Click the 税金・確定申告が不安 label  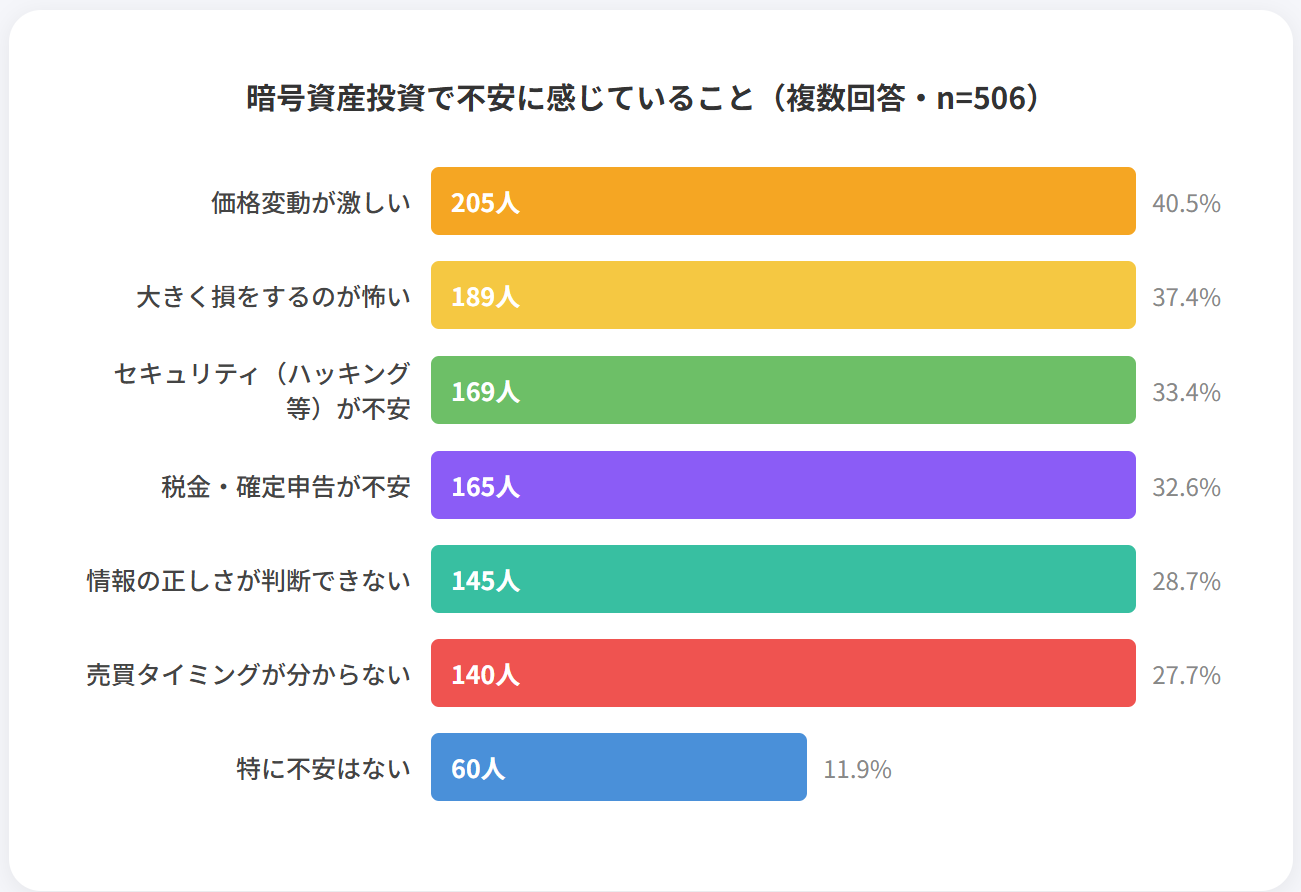286,487
